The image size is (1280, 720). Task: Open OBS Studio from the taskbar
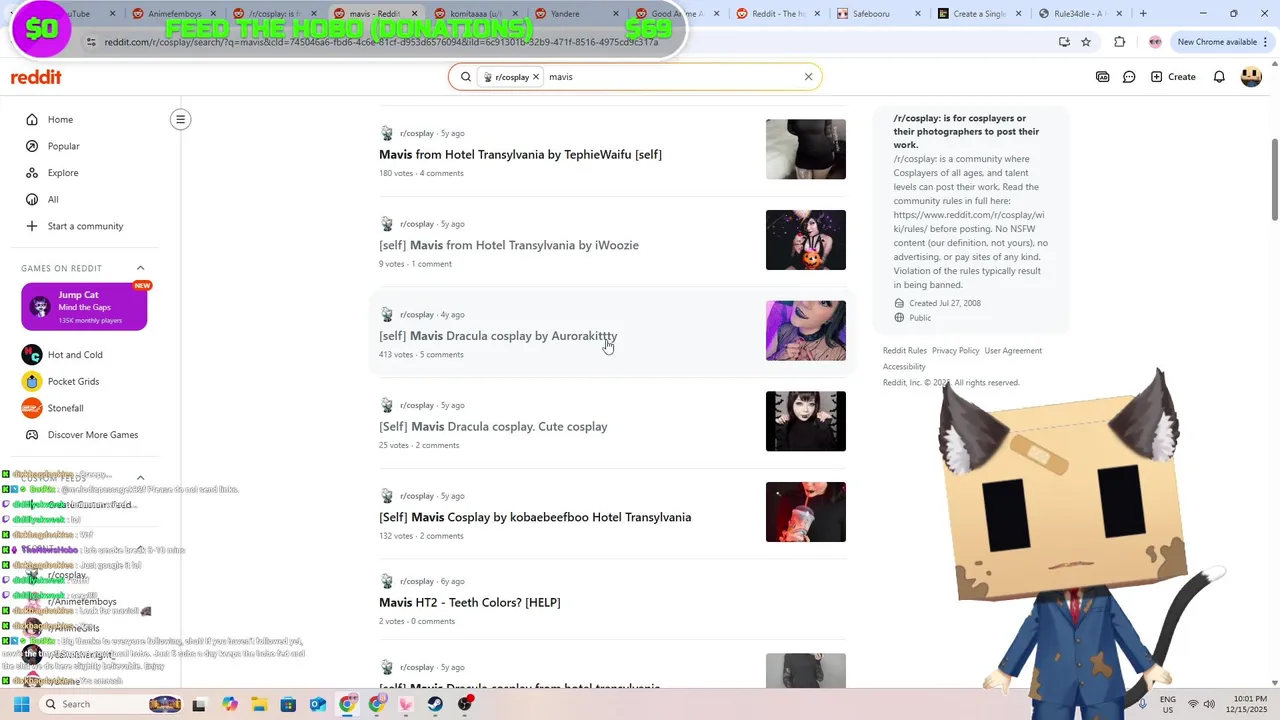click(465, 704)
